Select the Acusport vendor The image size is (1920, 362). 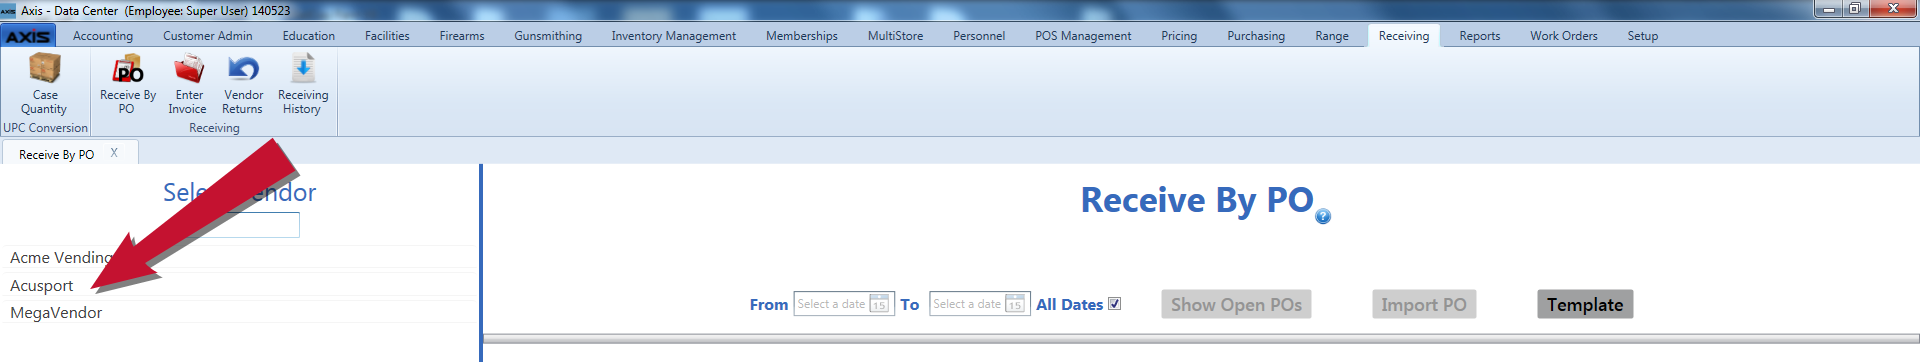point(239,285)
